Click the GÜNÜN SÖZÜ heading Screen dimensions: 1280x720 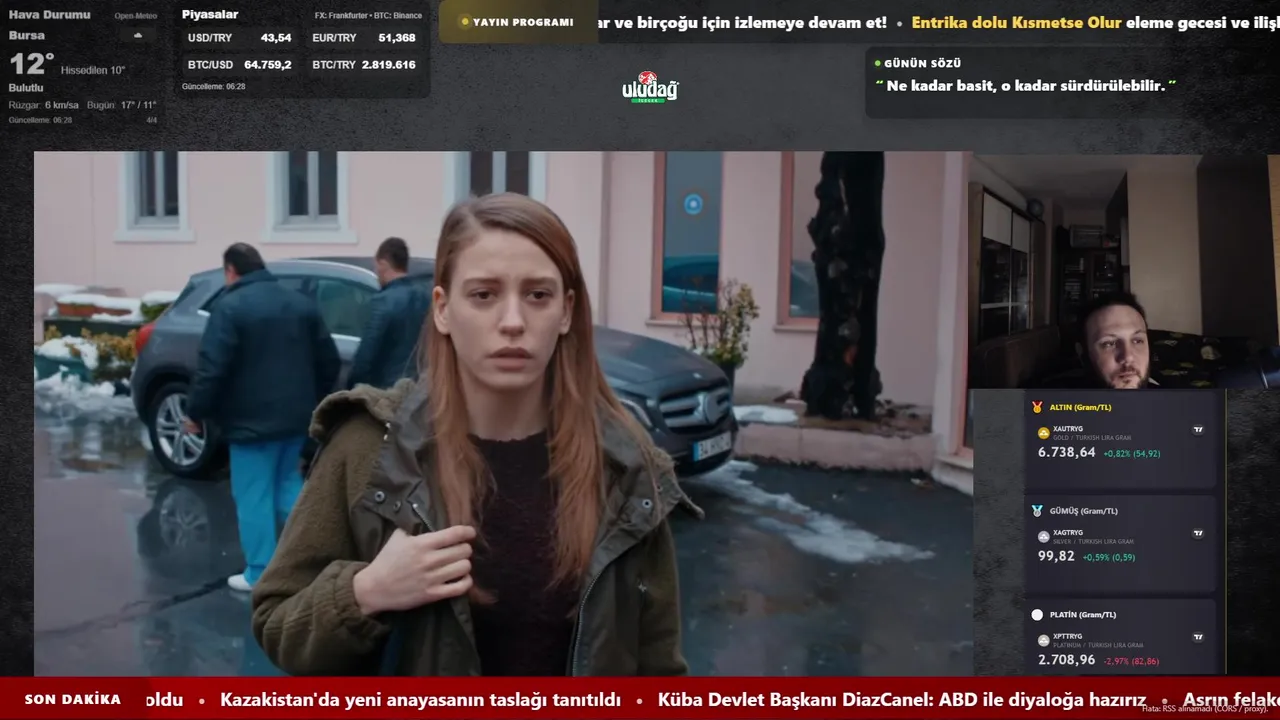point(922,63)
